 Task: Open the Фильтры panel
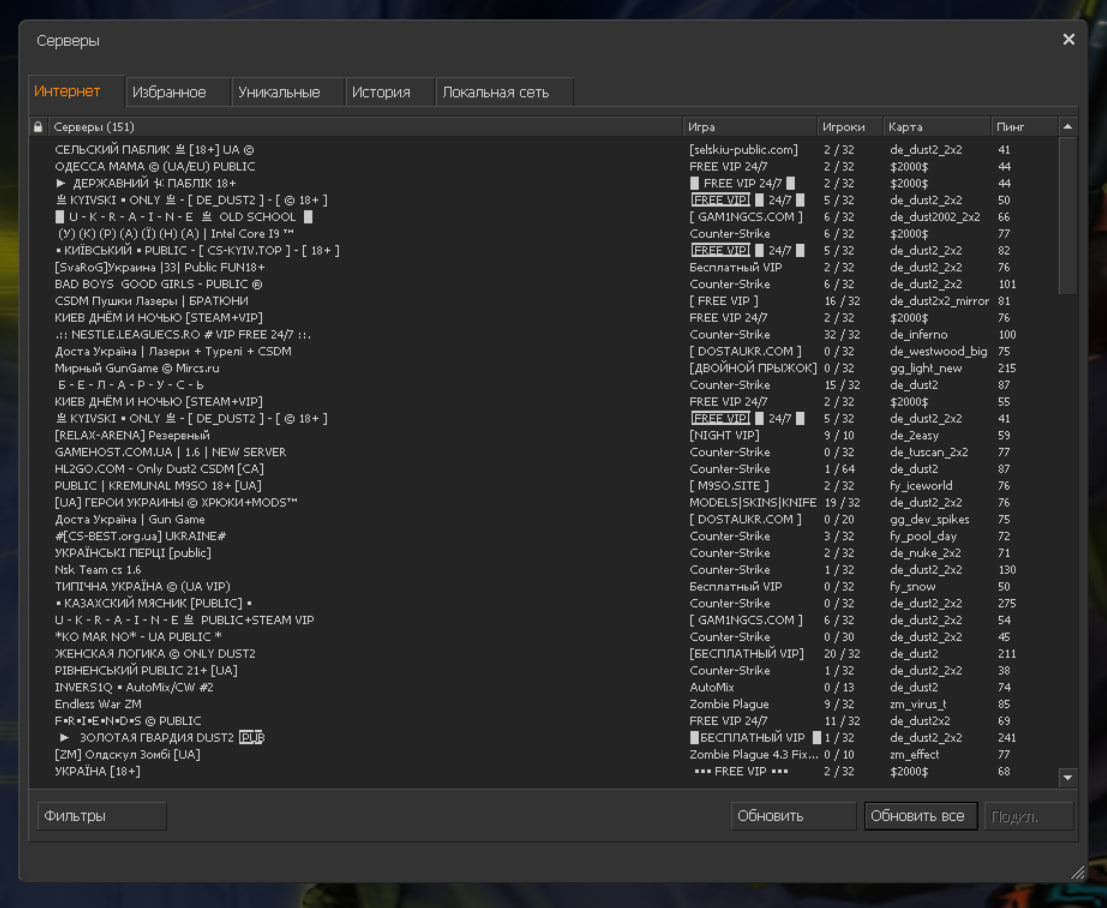(101, 816)
